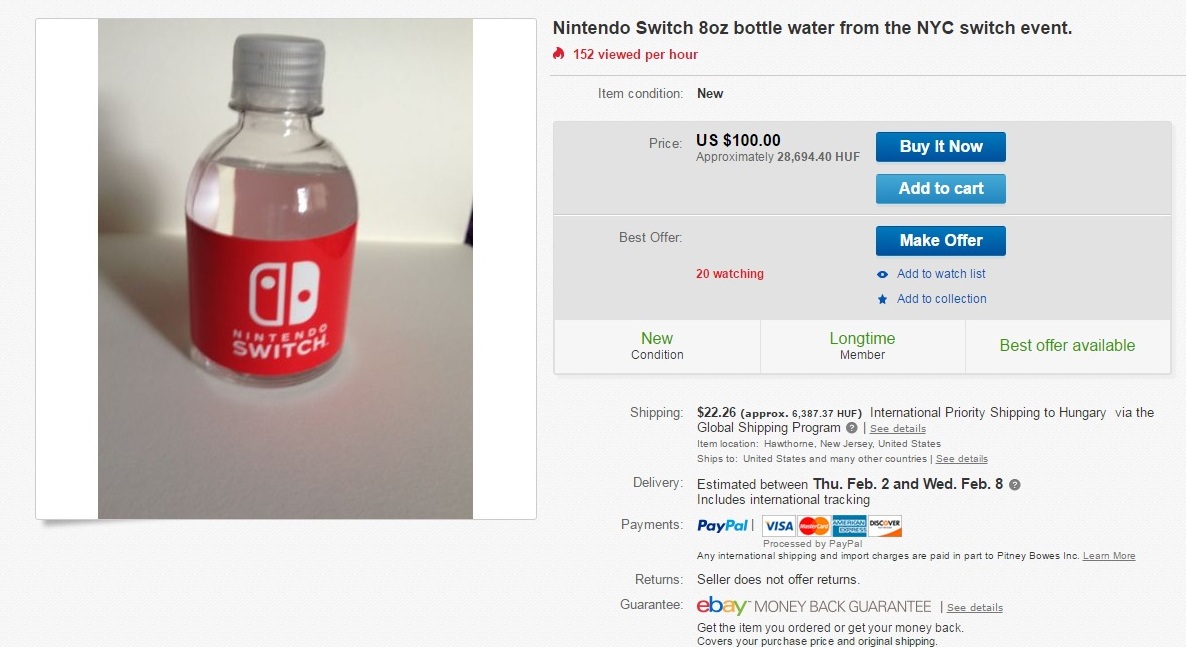Click the help icon next to delivery estimate

(1015, 485)
